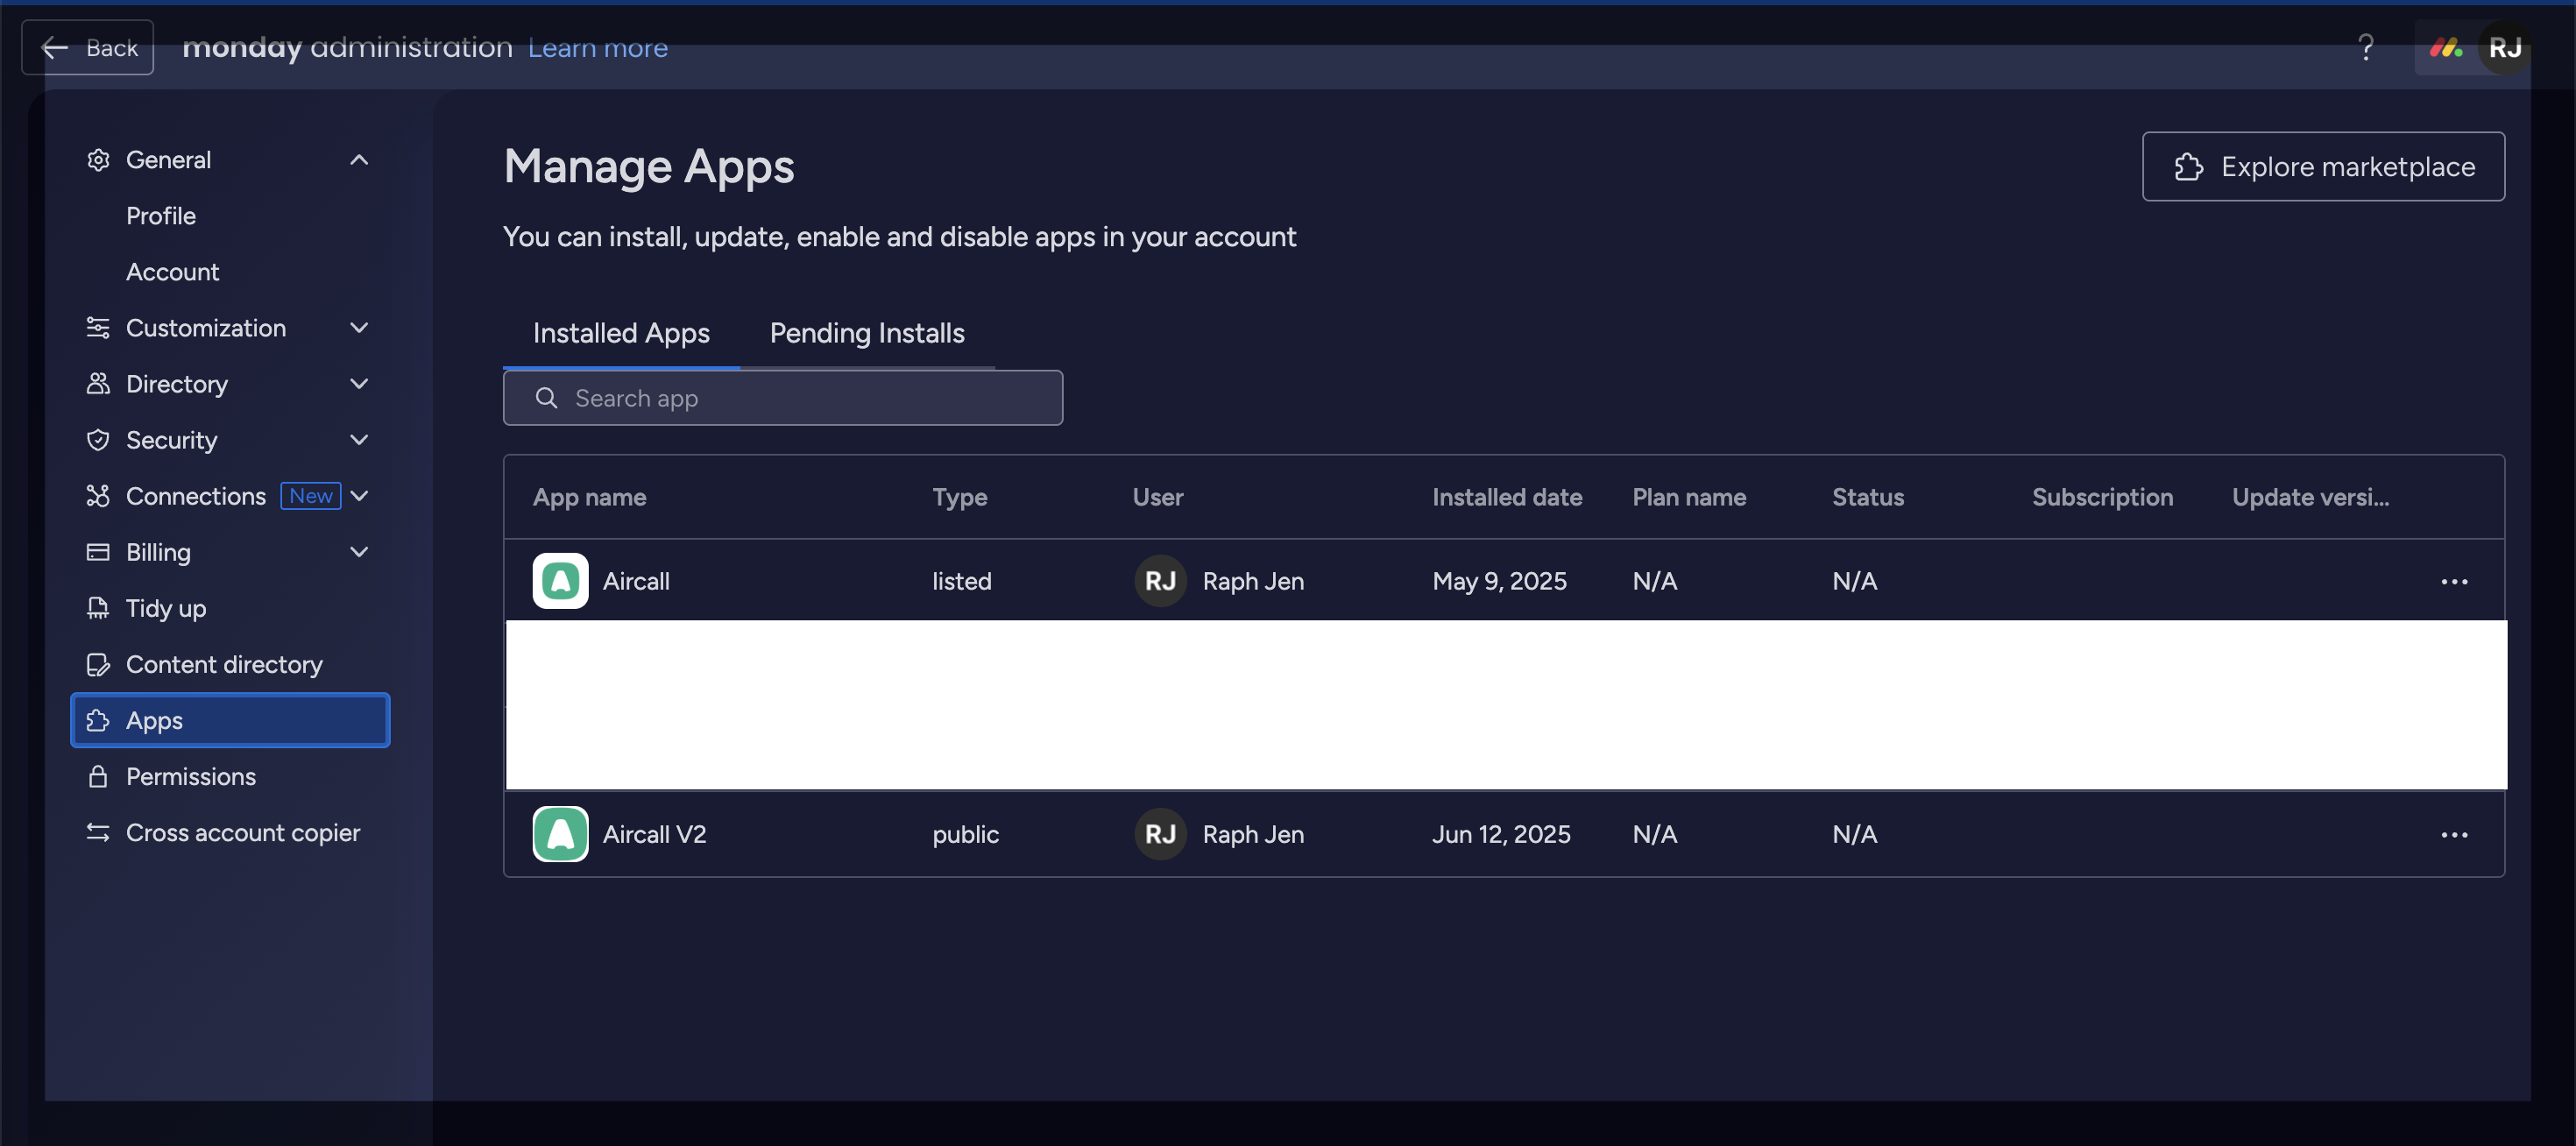Click RJ user avatar in Aircall V2 row
This screenshot has height=1146, width=2576.
(x=1160, y=834)
